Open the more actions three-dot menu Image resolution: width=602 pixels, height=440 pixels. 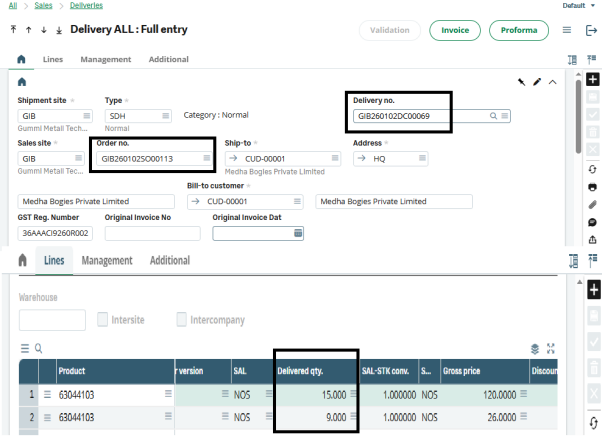pyautogui.click(x=566, y=30)
